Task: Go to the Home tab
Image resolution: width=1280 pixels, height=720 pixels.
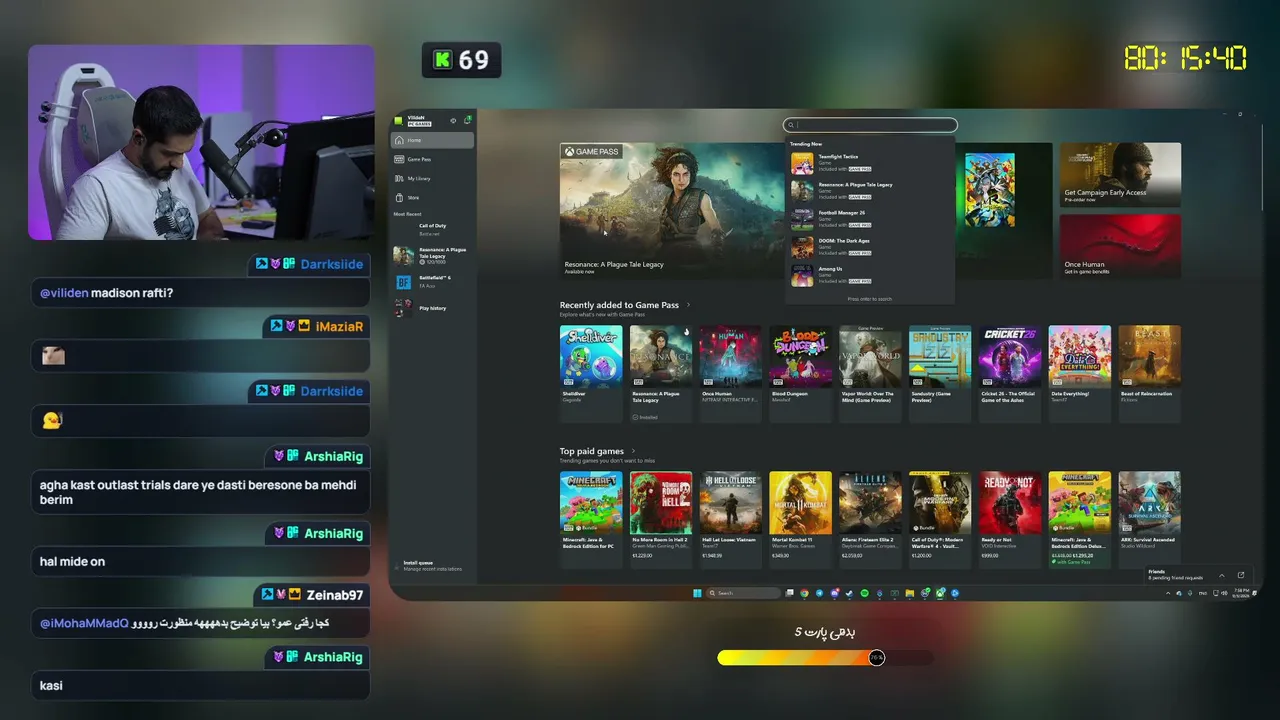Action: click(432, 140)
